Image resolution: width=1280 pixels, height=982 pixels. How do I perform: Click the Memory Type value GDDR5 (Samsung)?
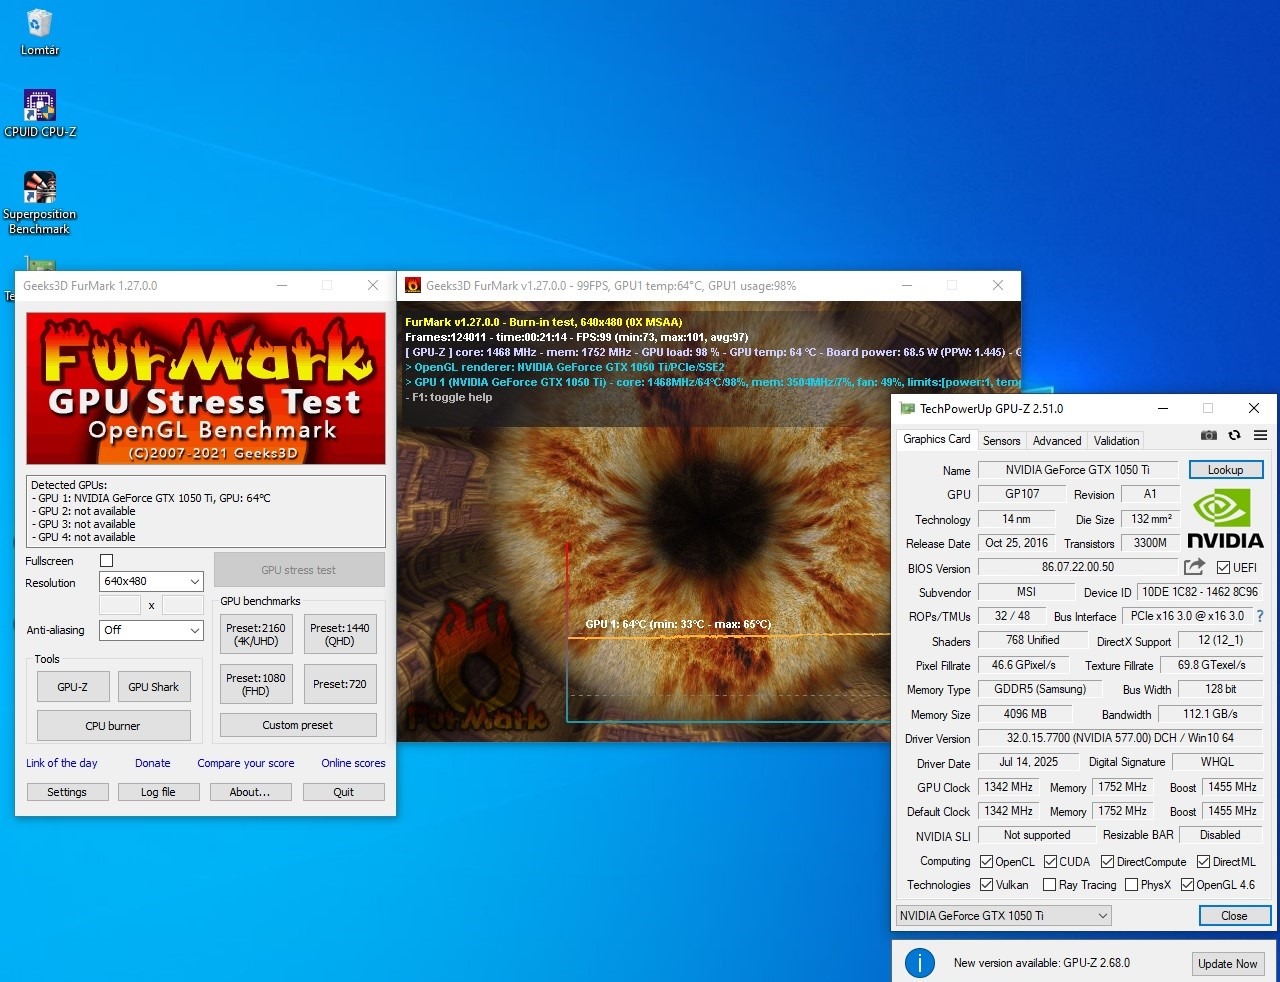(x=1040, y=689)
